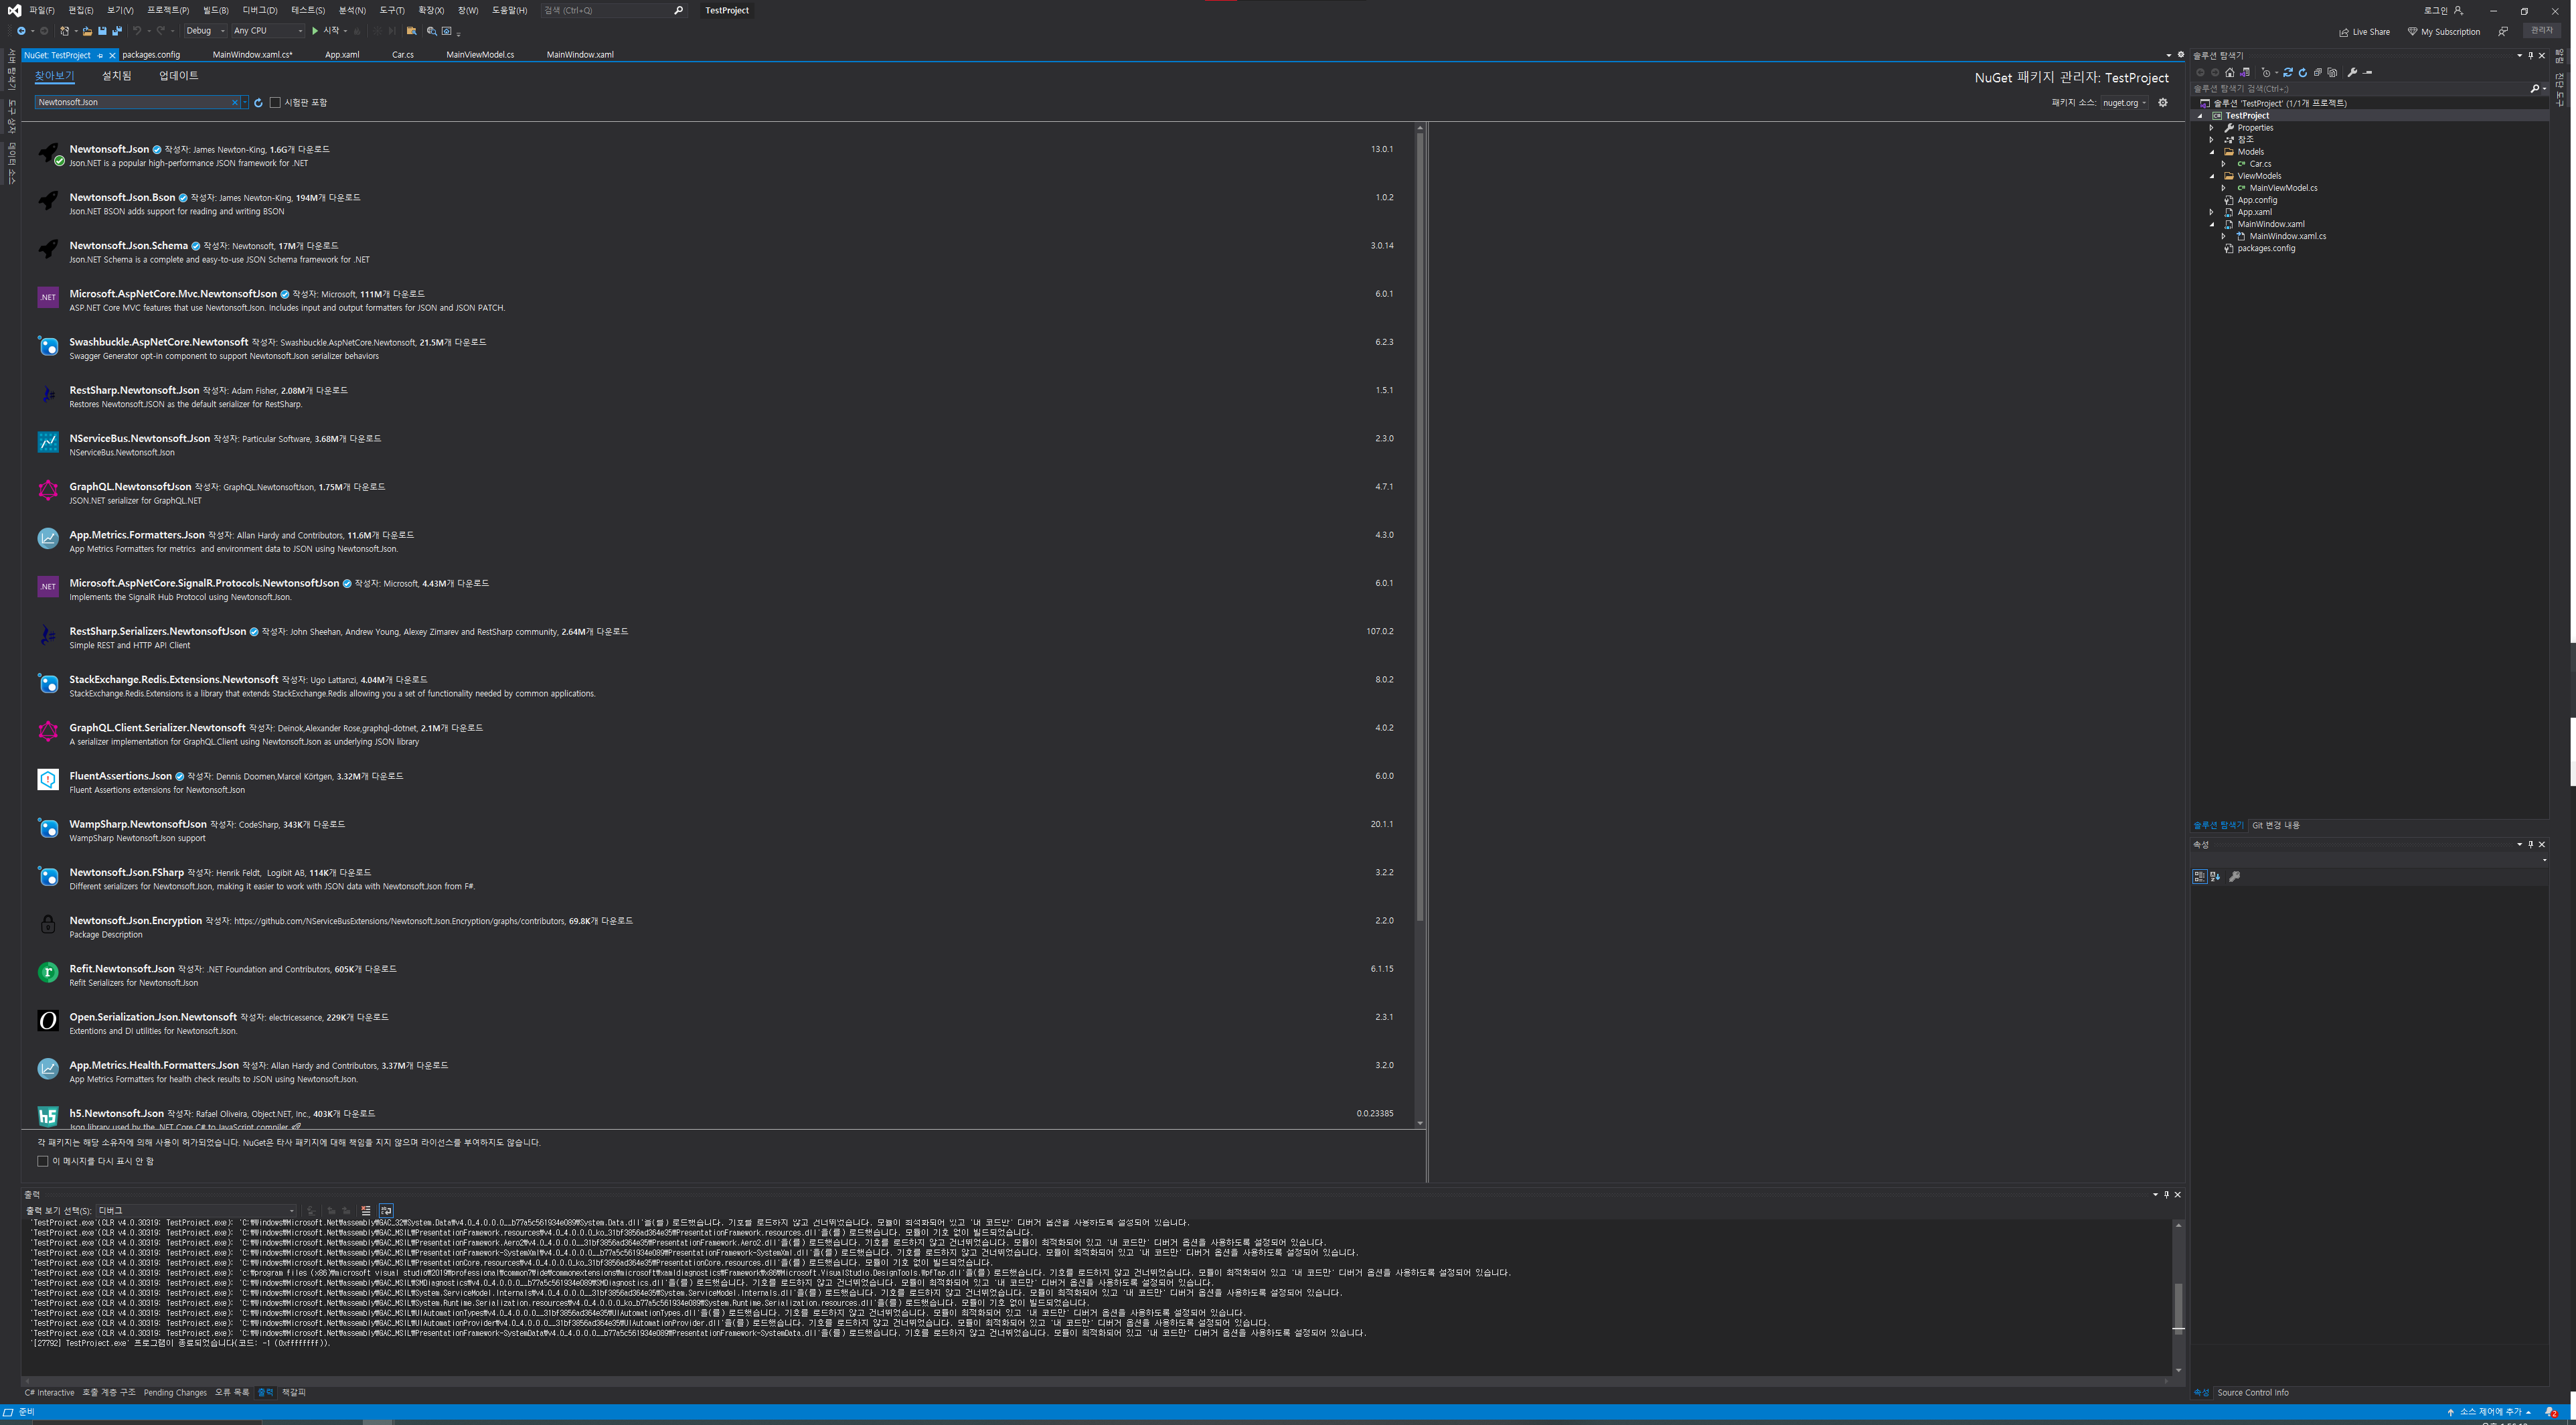Image resolution: width=2576 pixels, height=1425 pixels.
Task: Select the RestSharp.Newtonsoft.Json package entry
Action: pos(717,397)
